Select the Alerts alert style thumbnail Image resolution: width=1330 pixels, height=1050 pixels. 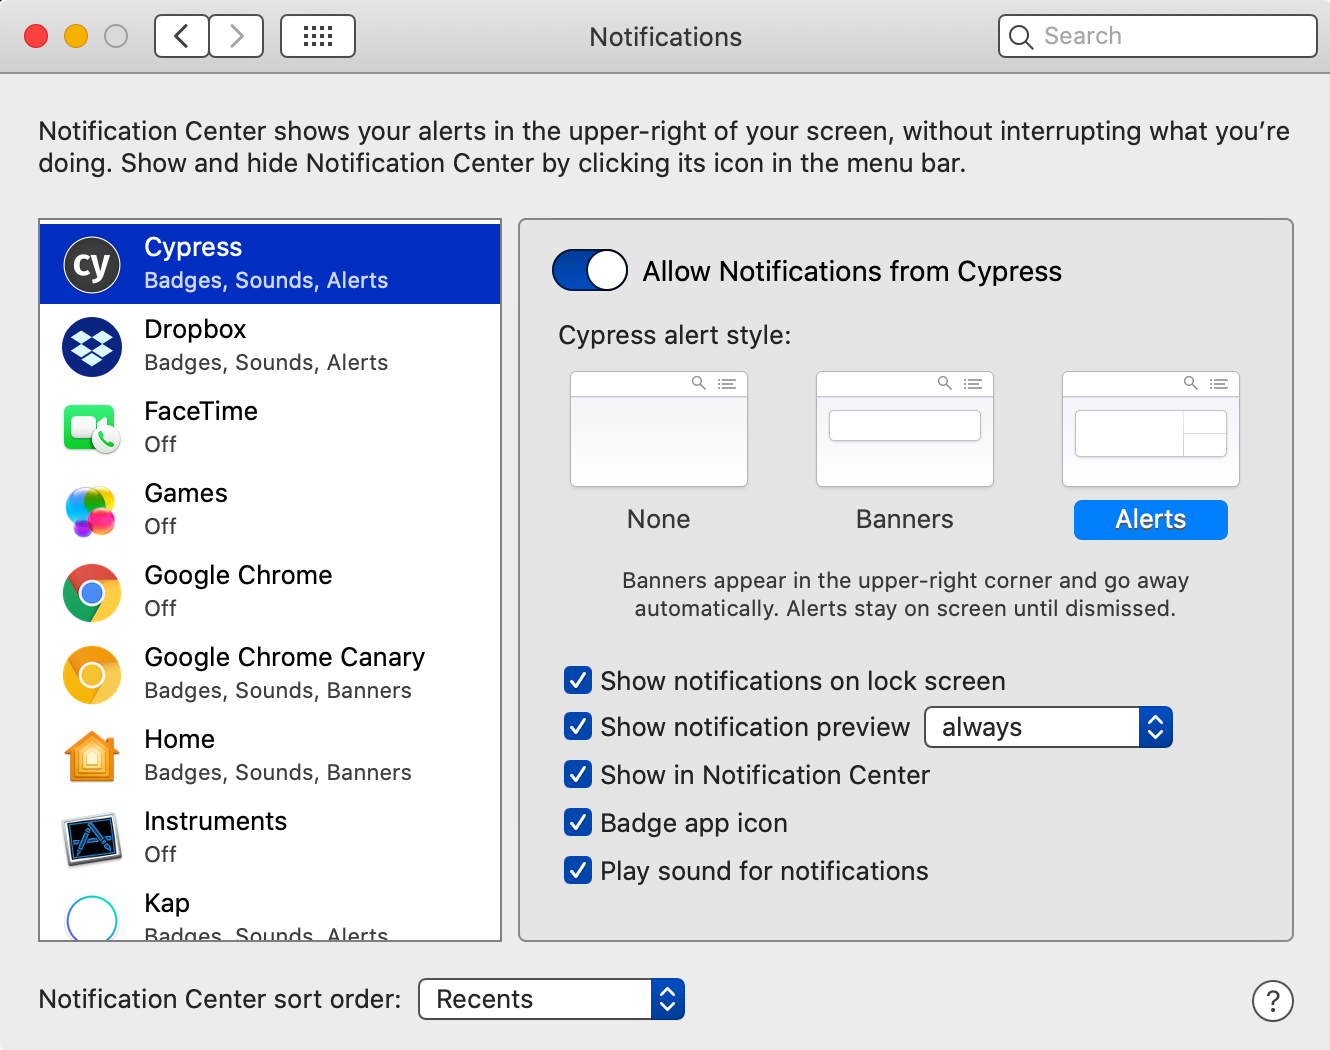(x=1151, y=429)
